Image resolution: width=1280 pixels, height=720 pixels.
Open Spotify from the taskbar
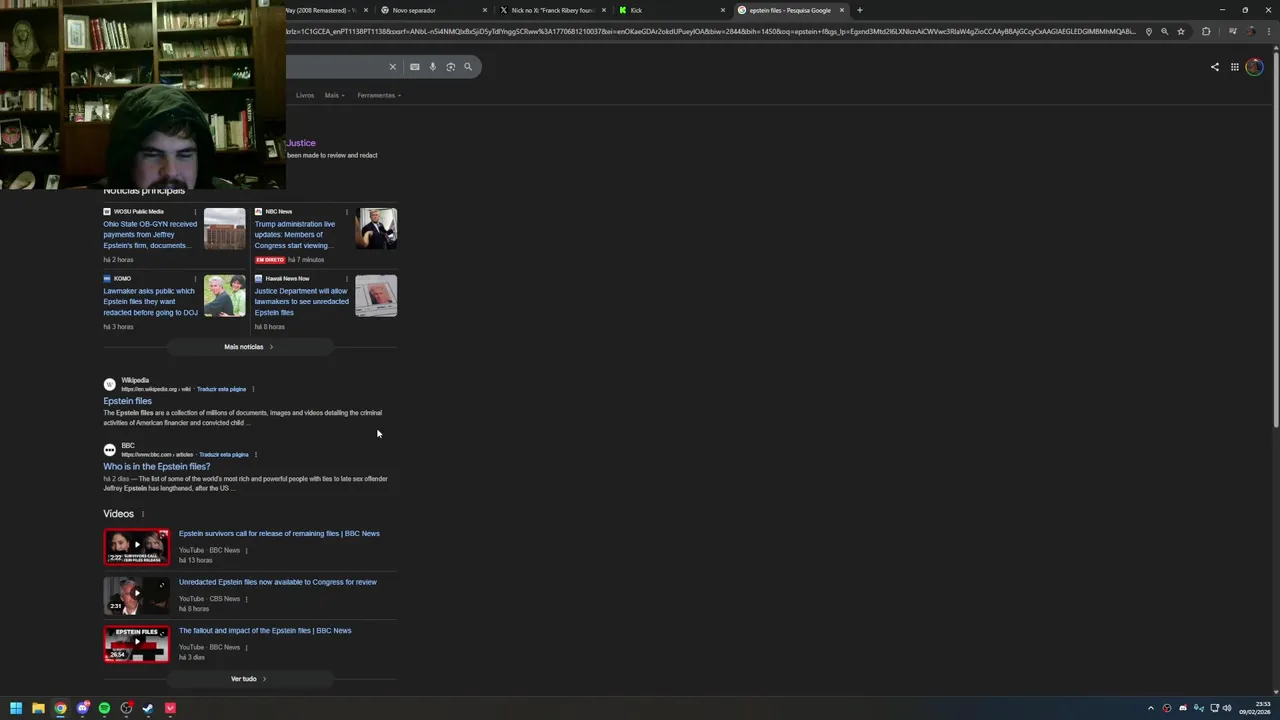[104, 708]
